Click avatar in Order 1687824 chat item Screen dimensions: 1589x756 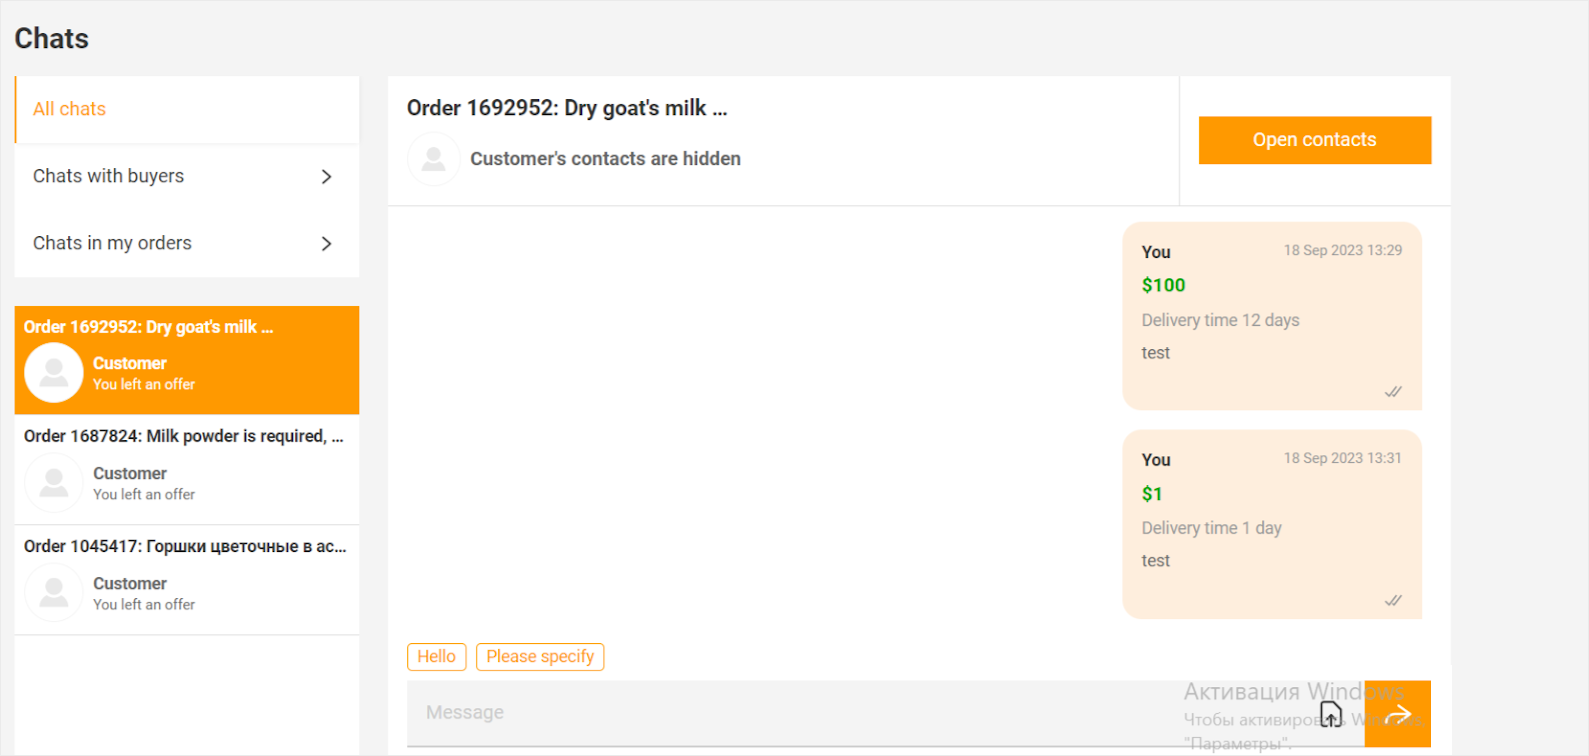(x=54, y=483)
